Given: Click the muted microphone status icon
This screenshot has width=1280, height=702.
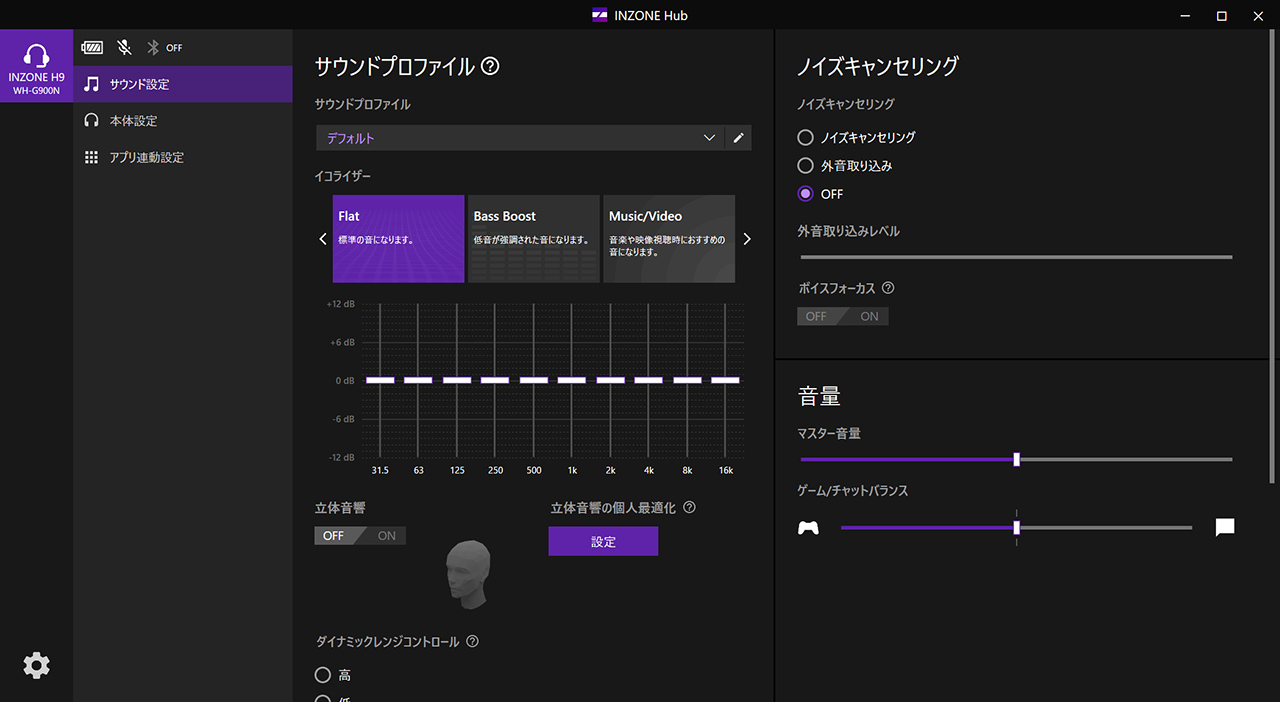Looking at the screenshot, I should [x=124, y=47].
